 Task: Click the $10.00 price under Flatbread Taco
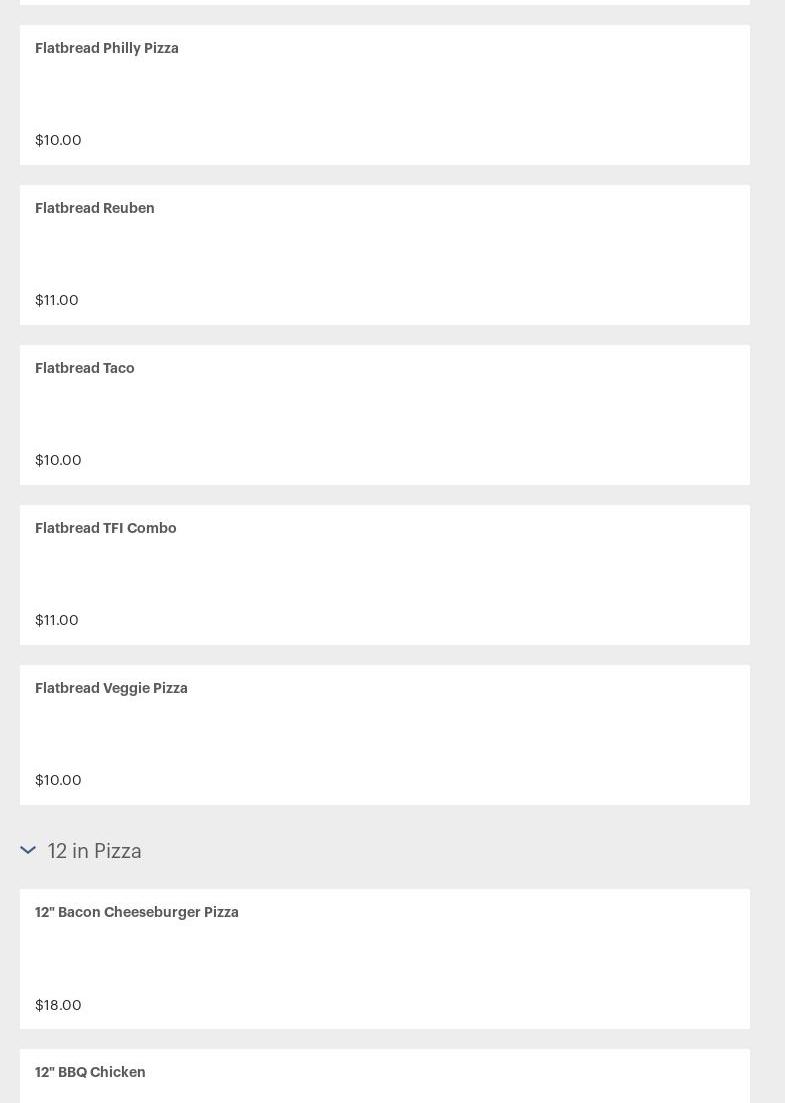58,460
